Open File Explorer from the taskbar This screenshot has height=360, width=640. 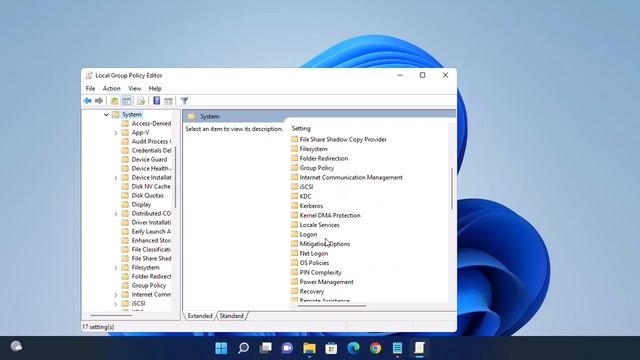[309, 348]
